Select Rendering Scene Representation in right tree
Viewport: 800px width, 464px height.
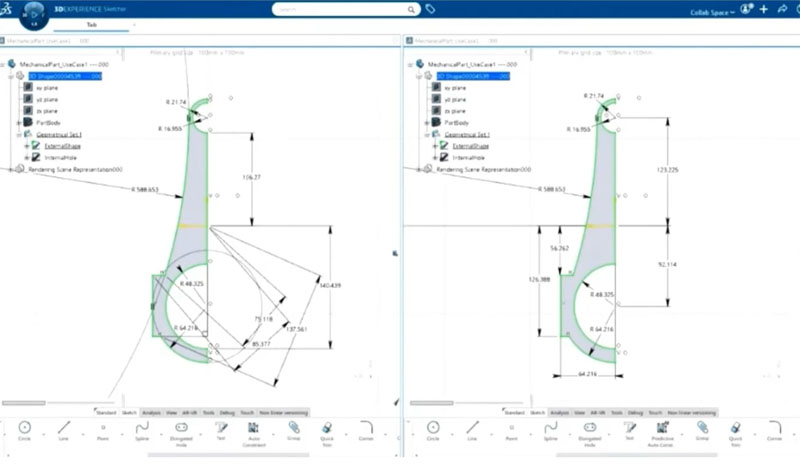coord(484,169)
